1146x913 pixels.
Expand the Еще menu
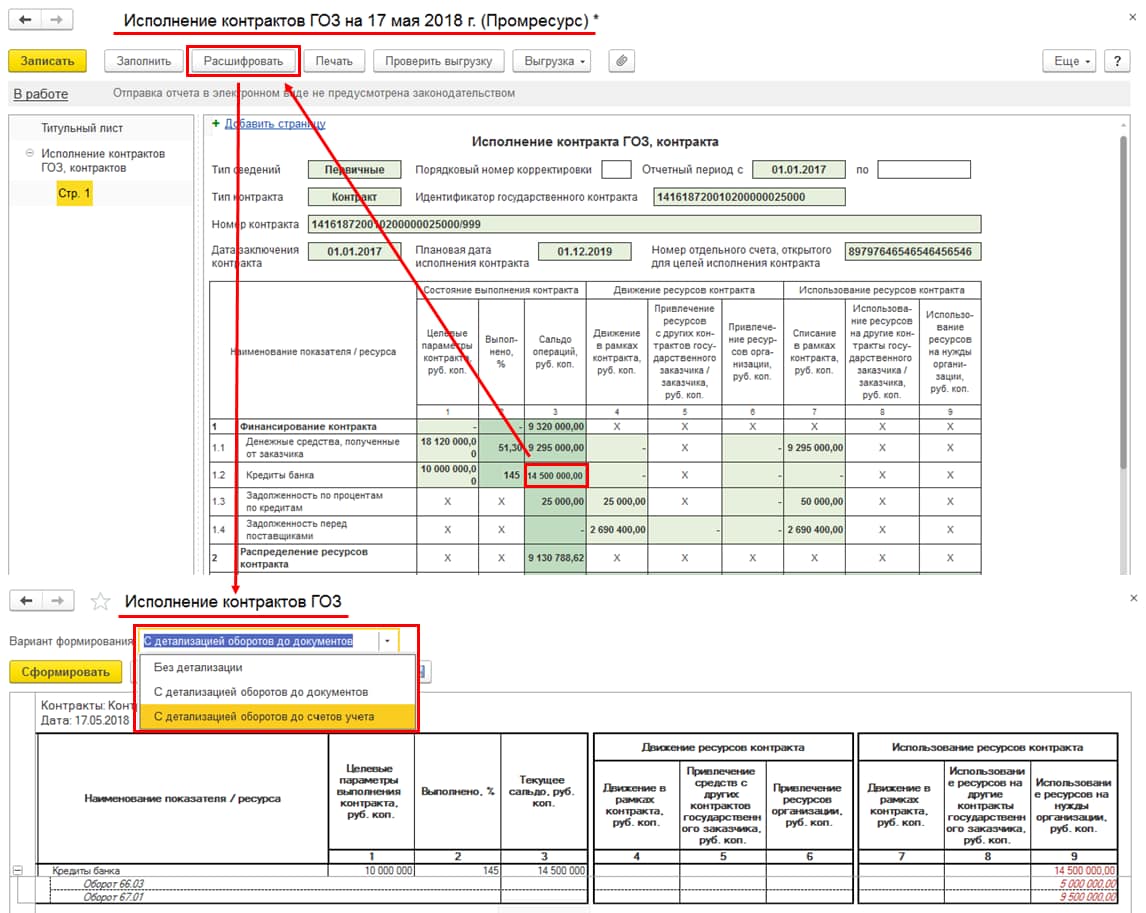click(1070, 61)
